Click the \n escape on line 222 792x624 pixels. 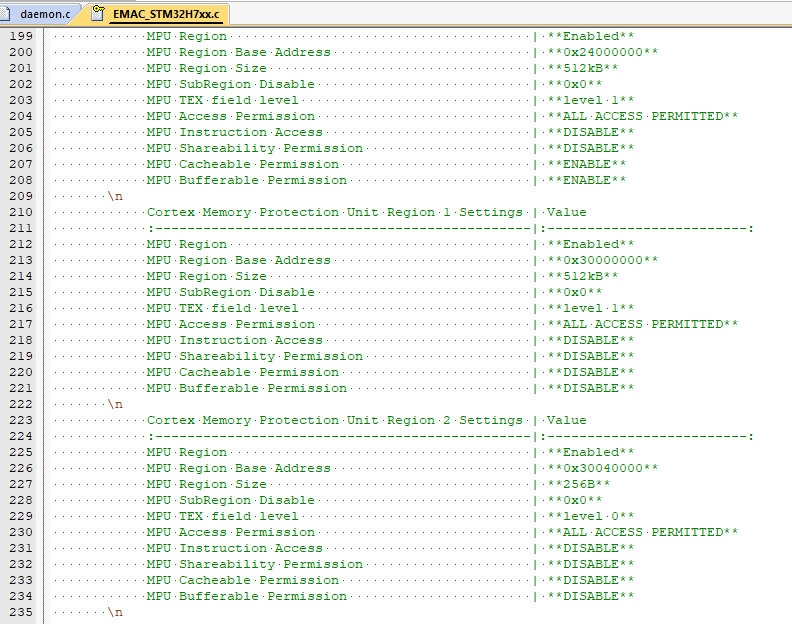click(115, 404)
